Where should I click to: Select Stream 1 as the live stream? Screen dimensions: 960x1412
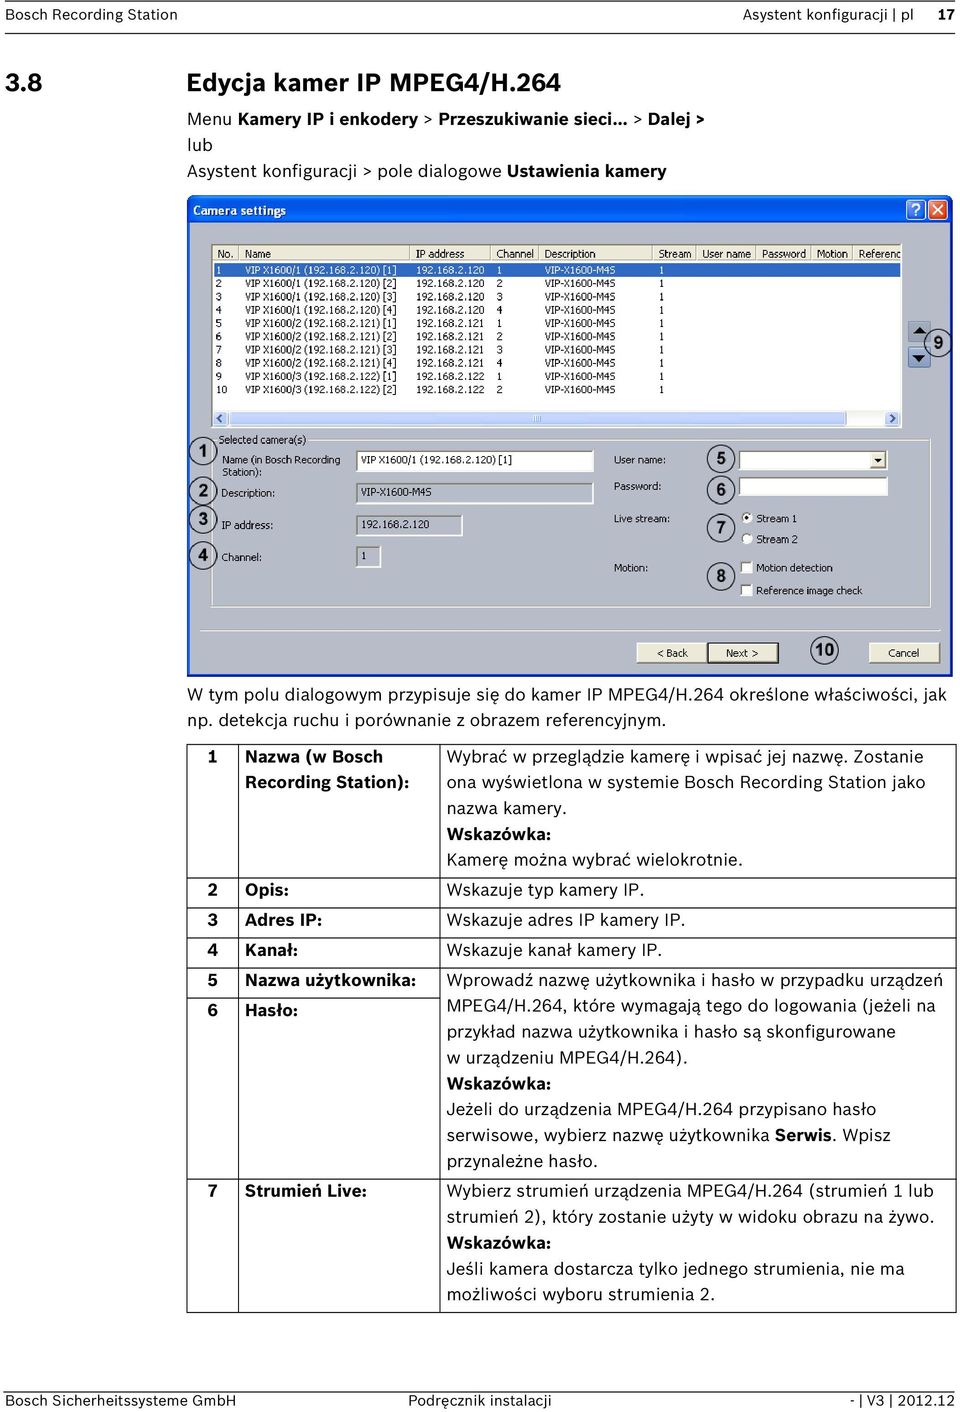[747, 518]
